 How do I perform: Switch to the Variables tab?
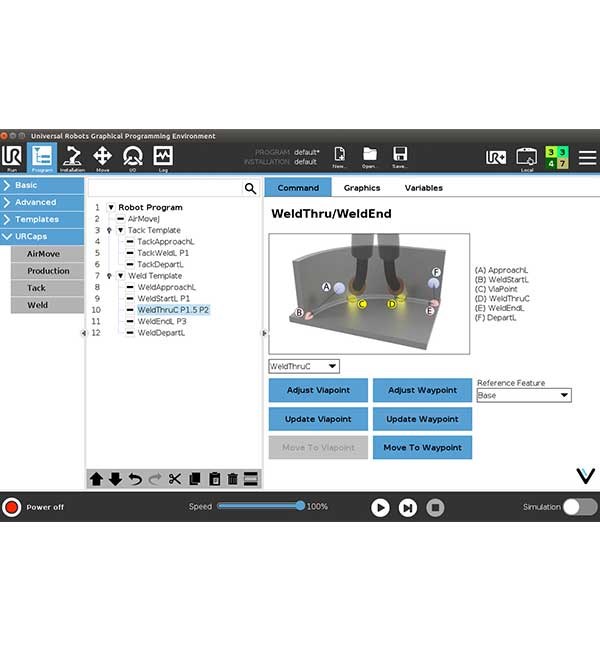424,188
